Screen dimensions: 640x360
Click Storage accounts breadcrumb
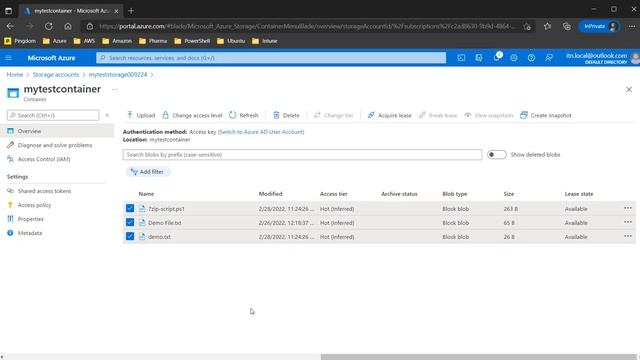(56, 75)
